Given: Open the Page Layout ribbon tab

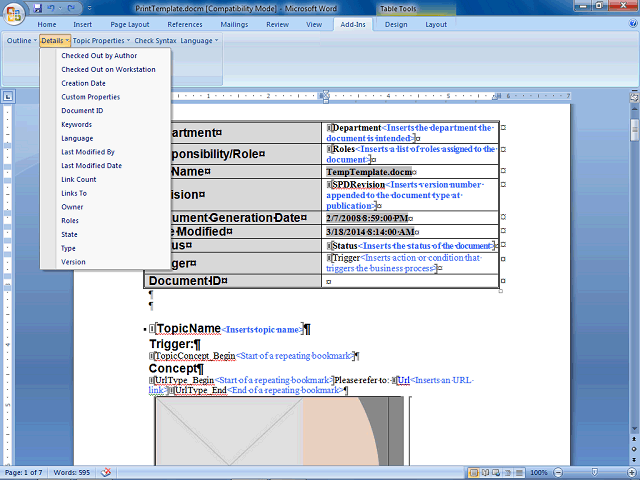Looking at the screenshot, I should click(x=130, y=24).
